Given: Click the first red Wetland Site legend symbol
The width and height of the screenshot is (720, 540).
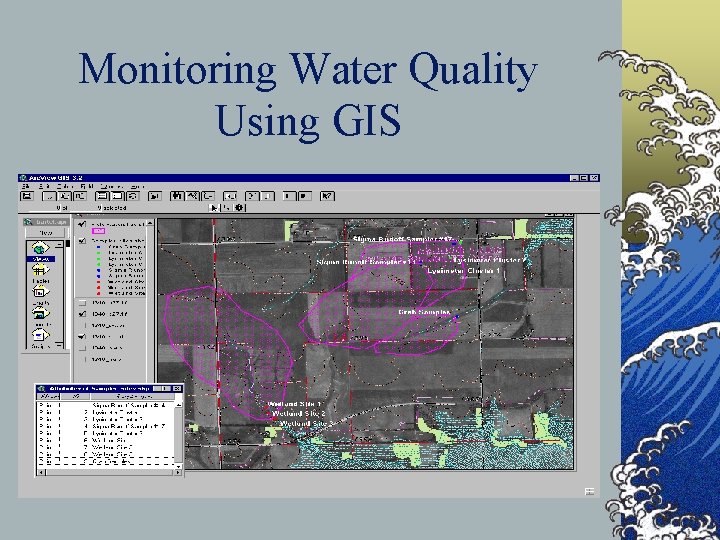Looking at the screenshot, I should 98,281.
